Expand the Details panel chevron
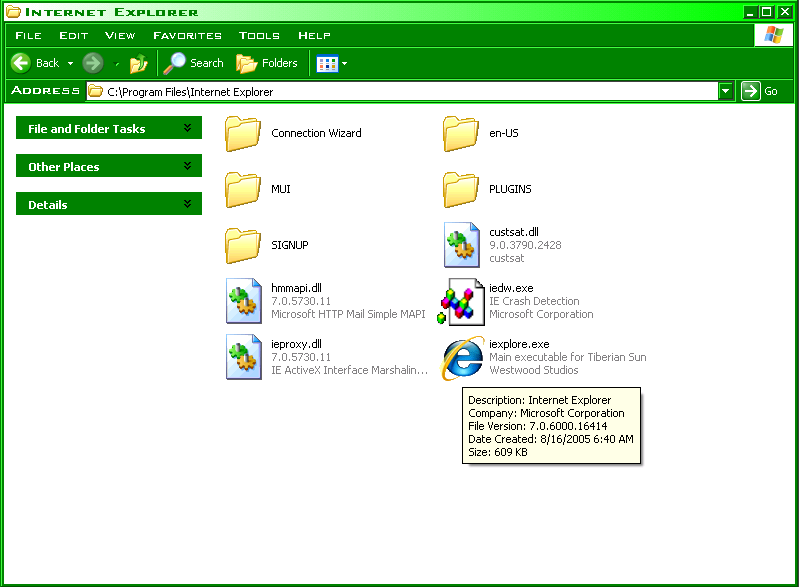Screen dimensions: 799x587 click(188, 204)
